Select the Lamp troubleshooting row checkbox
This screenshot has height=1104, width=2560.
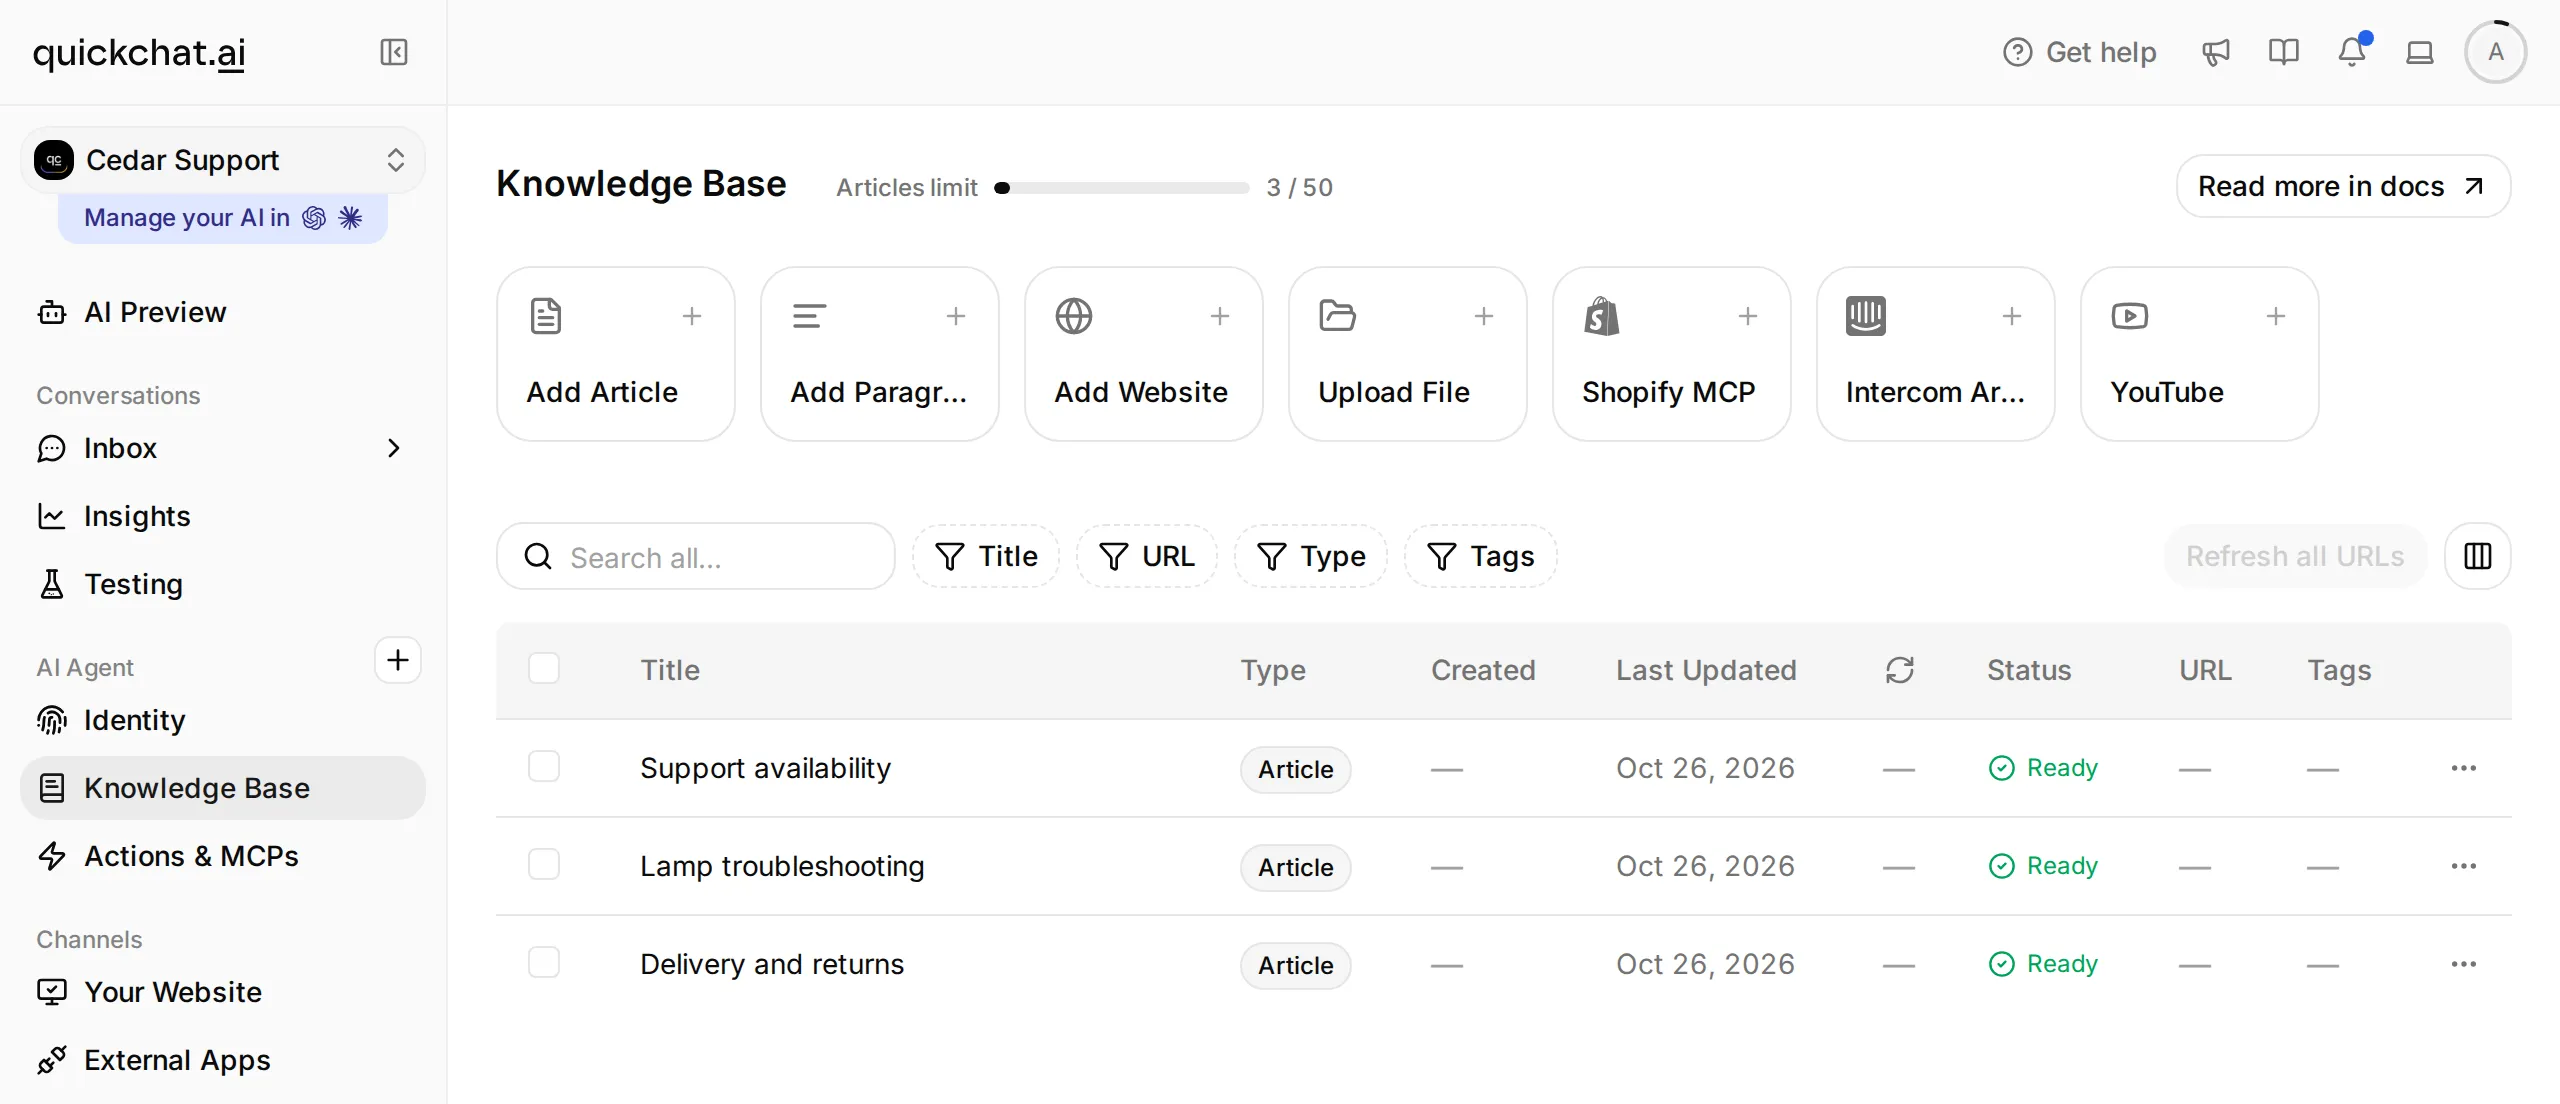pos(544,864)
